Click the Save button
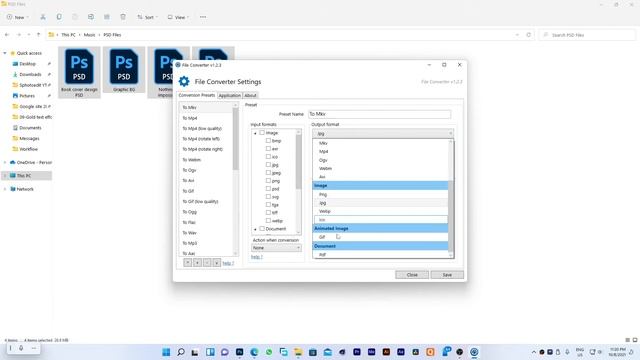 pos(447,275)
